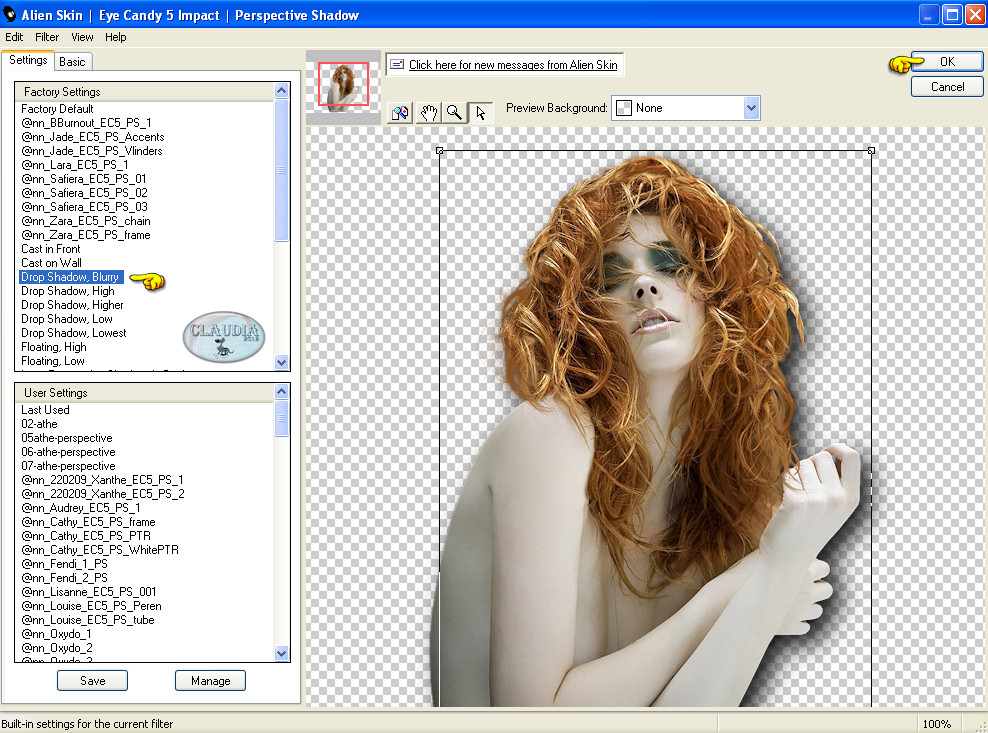
Task: Select 07-athe-perspective user setting
Action: (x=68, y=466)
